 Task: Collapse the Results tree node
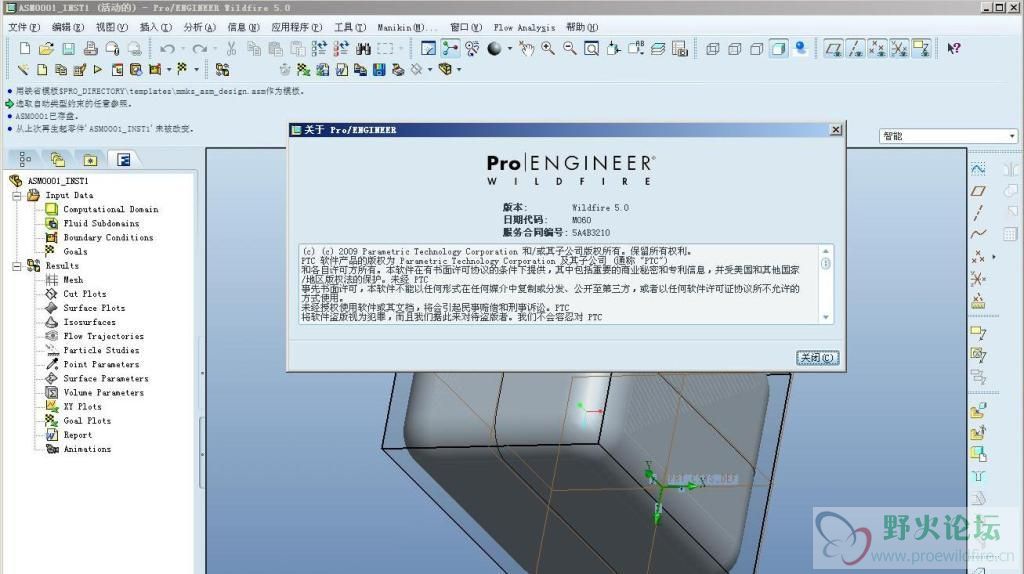coord(17,266)
